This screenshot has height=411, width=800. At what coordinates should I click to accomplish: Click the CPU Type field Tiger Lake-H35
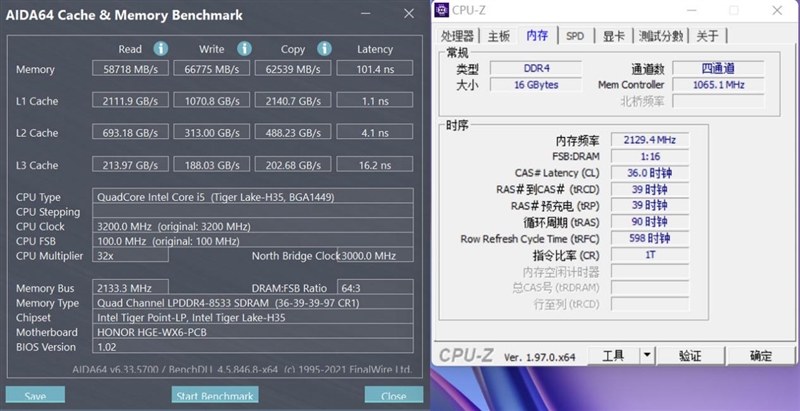(253, 196)
